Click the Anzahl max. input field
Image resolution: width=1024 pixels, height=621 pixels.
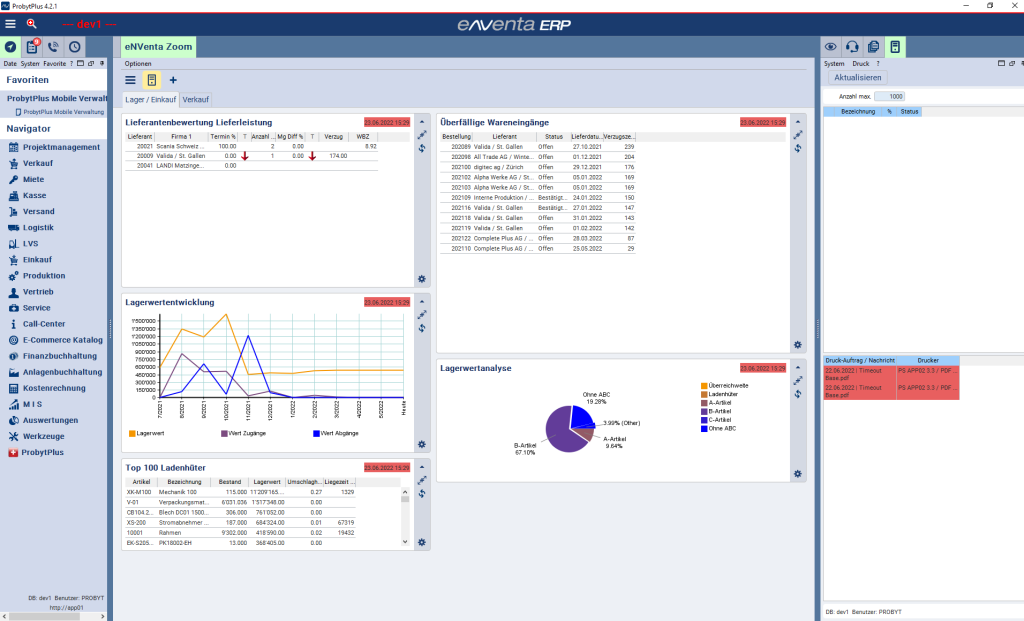coord(889,96)
